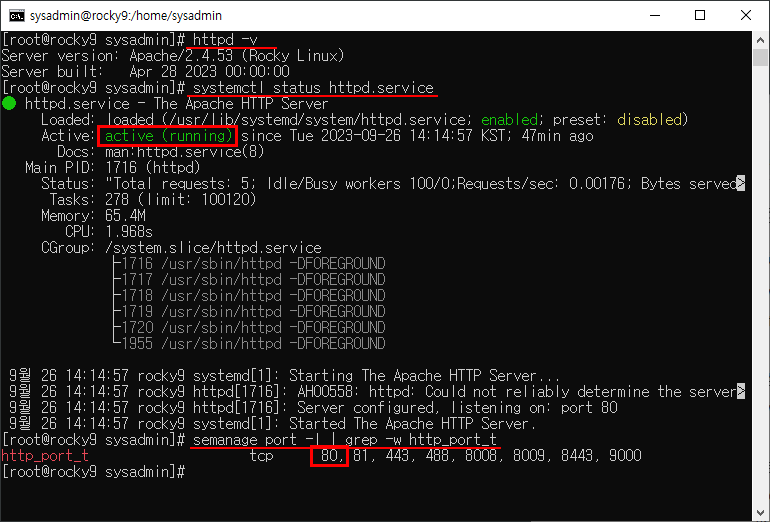This screenshot has width=770, height=522.
Task: Click the Tasks value '278 (limit: 100120)'
Action: click(181, 199)
